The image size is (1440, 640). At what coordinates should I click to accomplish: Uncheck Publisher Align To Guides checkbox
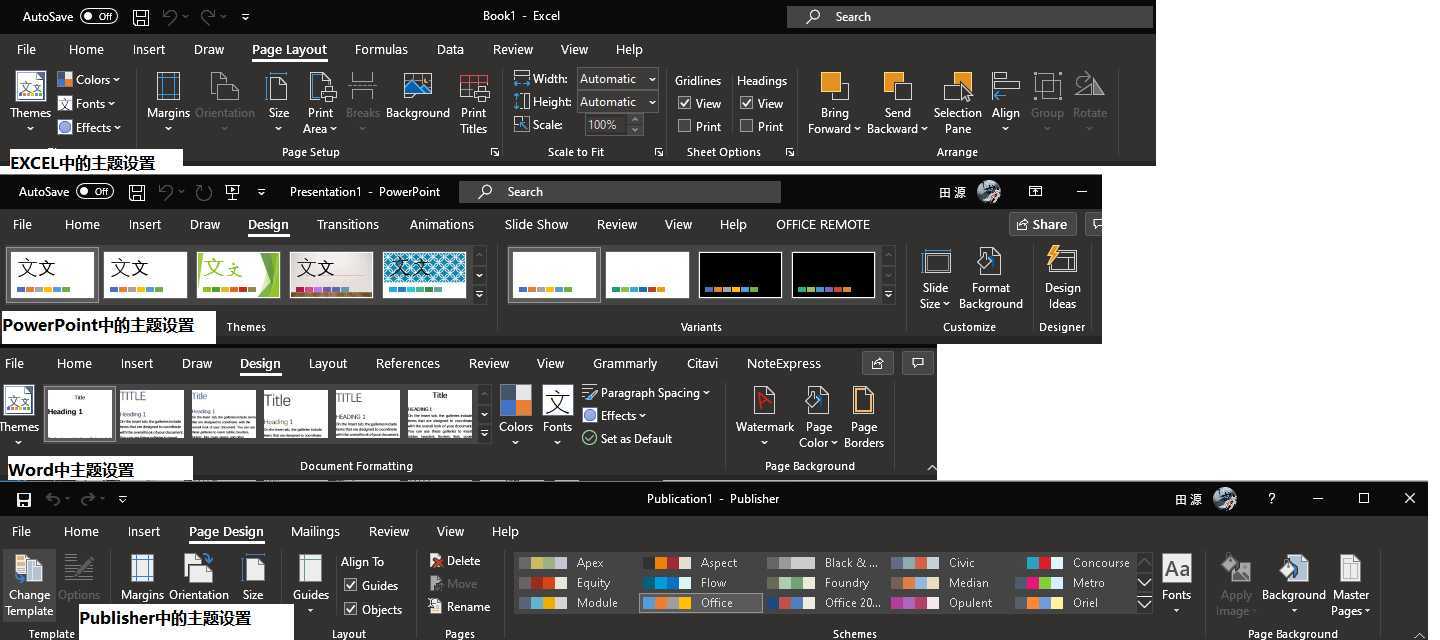351,585
